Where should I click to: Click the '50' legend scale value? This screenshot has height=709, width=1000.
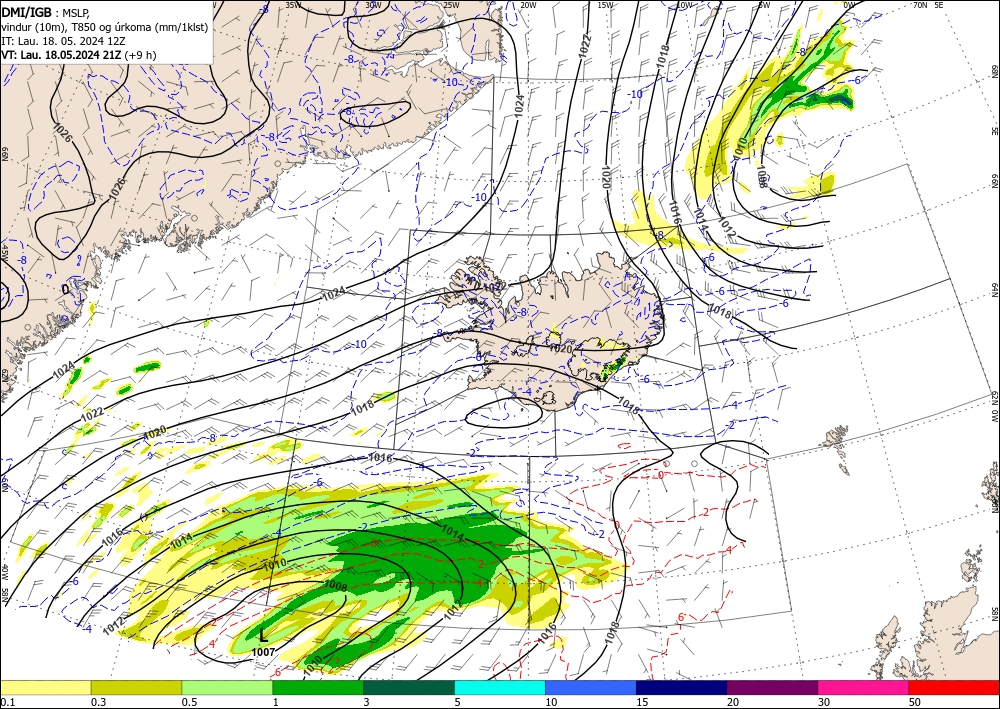pos(915,702)
